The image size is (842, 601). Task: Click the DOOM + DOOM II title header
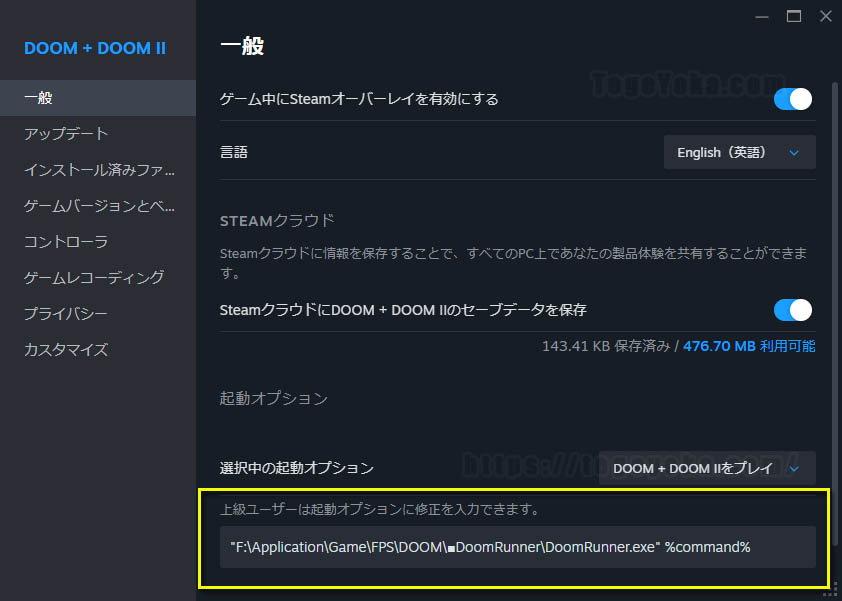[97, 48]
